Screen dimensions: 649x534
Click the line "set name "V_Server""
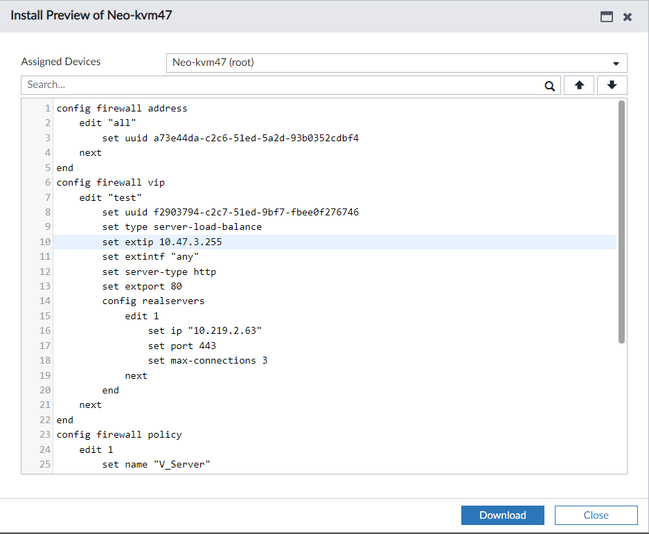click(x=155, y=465)
